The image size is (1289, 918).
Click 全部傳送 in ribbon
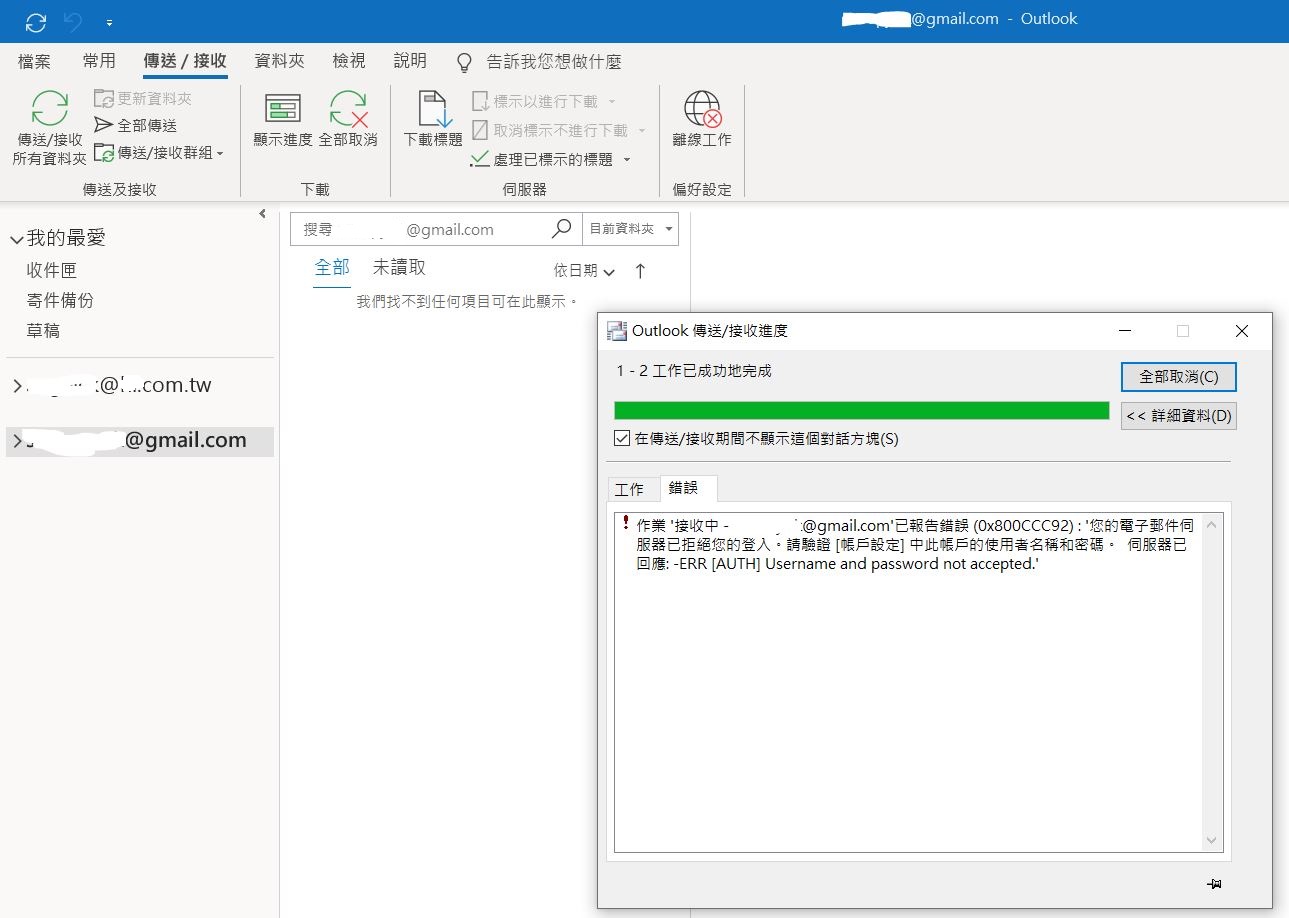tap(135, 125)
